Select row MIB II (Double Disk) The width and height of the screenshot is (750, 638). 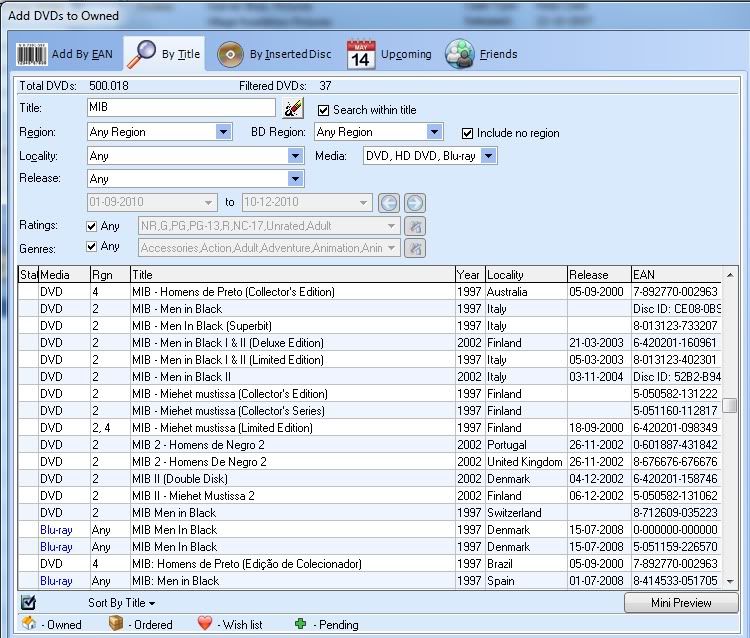pyautogui.click(x=369, y=479)
